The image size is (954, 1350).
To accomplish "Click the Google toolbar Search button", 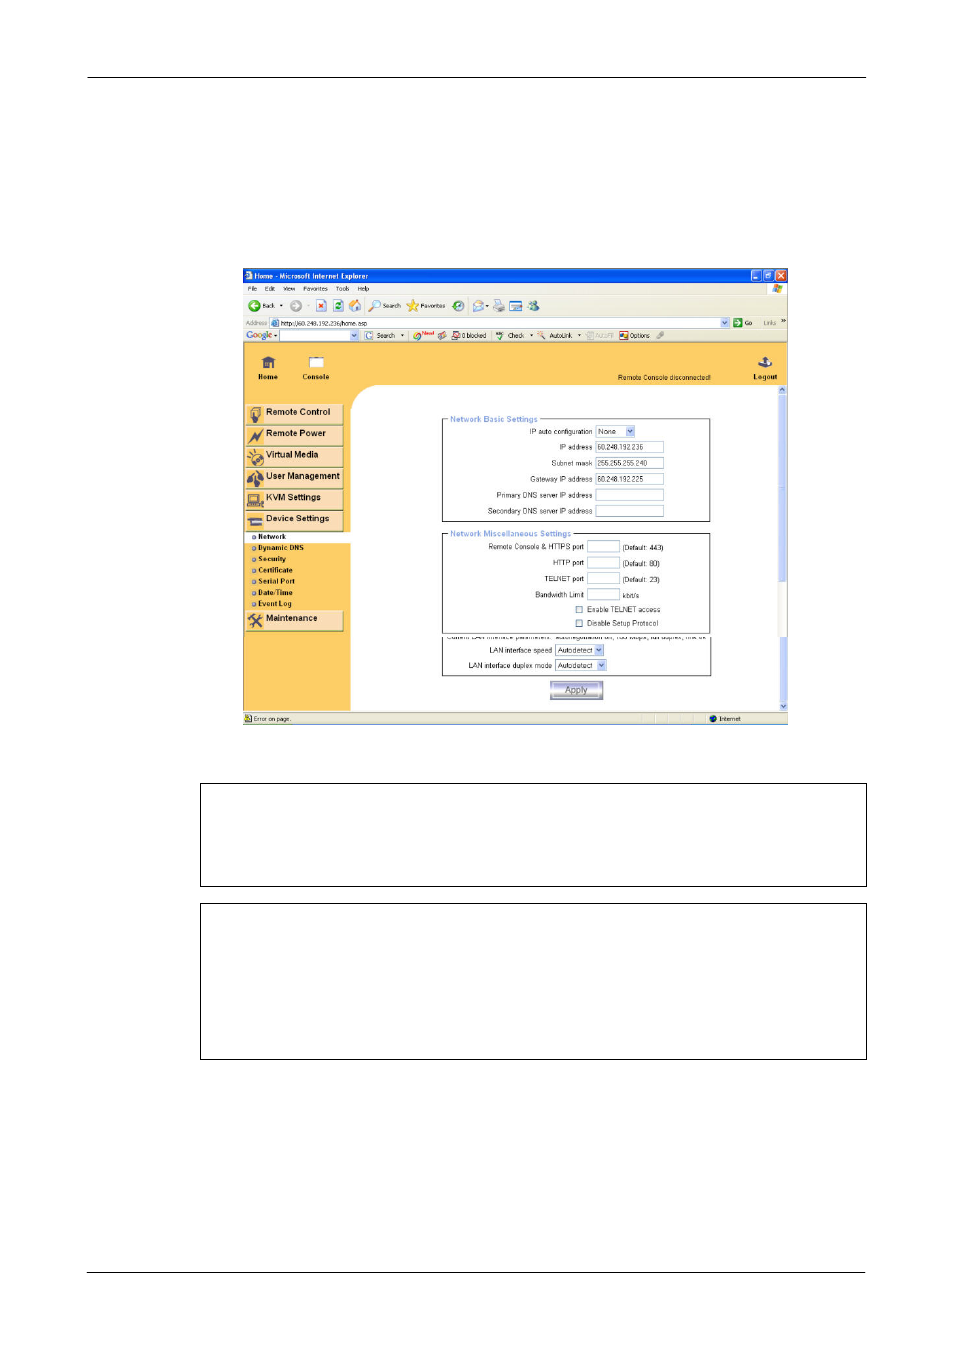I will [x=380, y=336].
